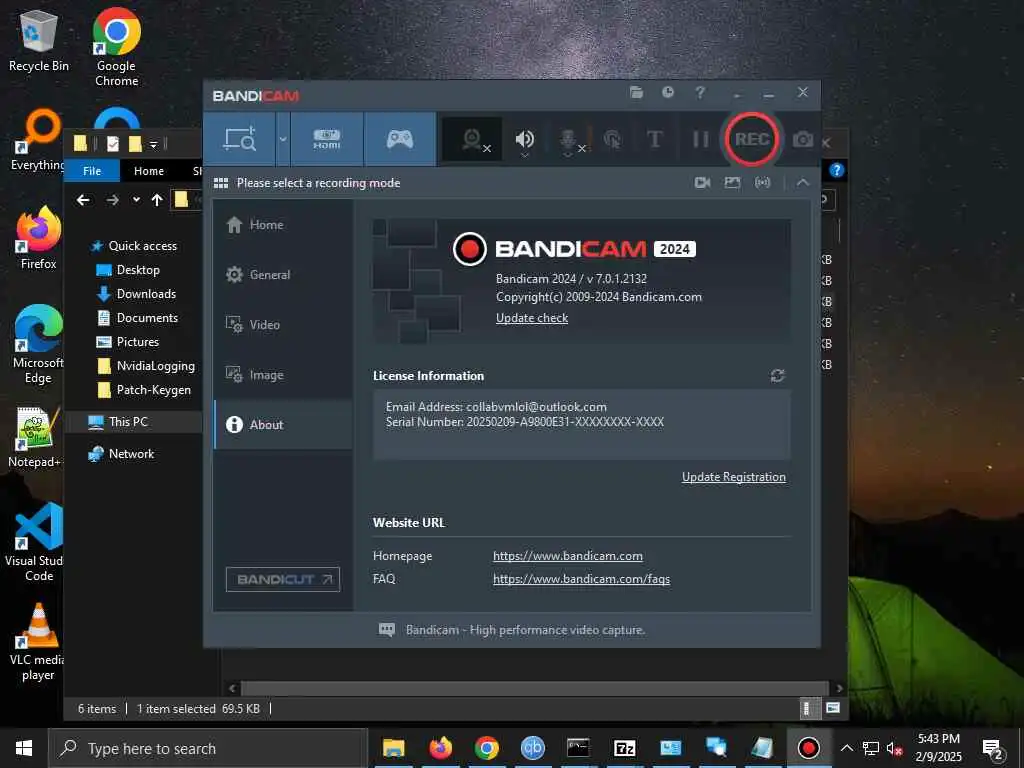The image size is (1024, 768).
Task: Take screenshot with camera icon
Action: [803, 139]
